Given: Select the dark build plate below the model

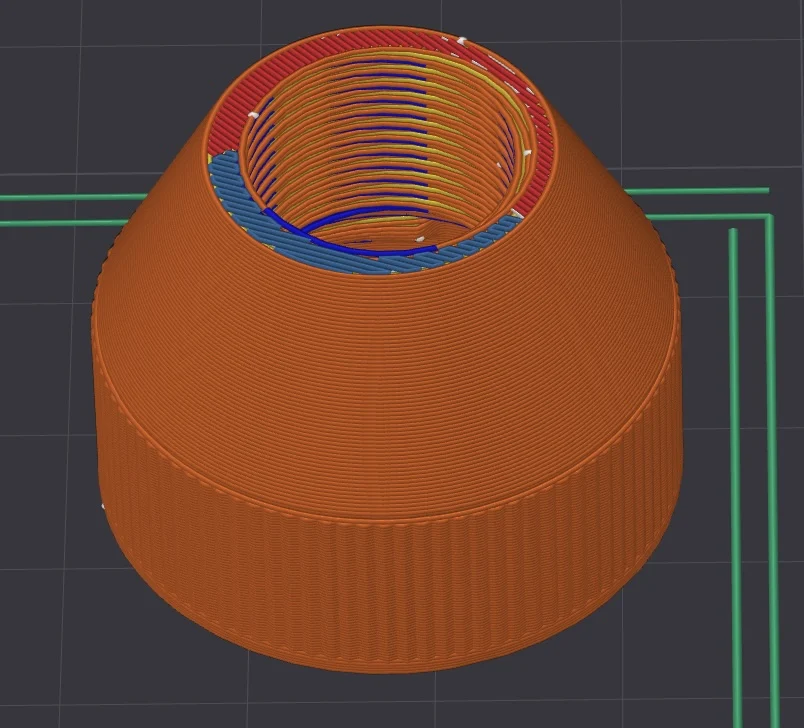Looking at the screenshot, I should 390,702.
